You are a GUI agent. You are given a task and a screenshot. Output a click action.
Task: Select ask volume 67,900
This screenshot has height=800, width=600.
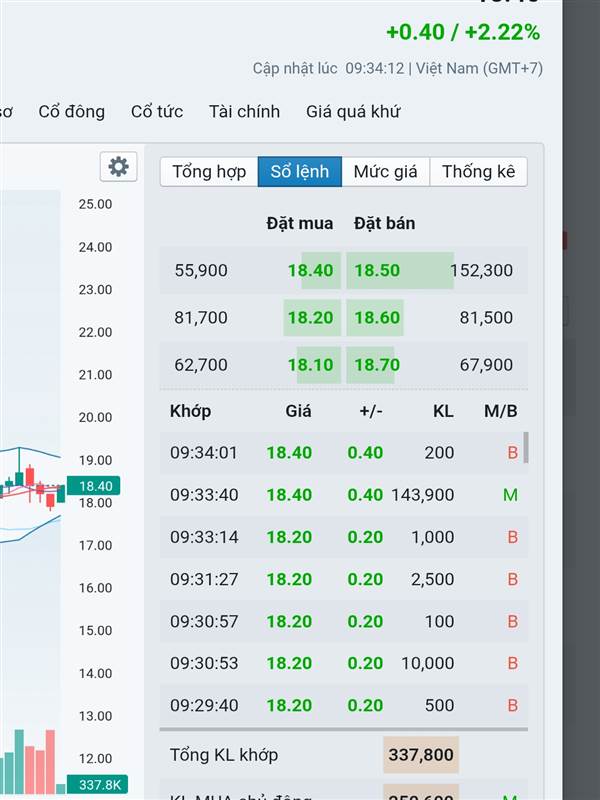[x=486, y=365]
